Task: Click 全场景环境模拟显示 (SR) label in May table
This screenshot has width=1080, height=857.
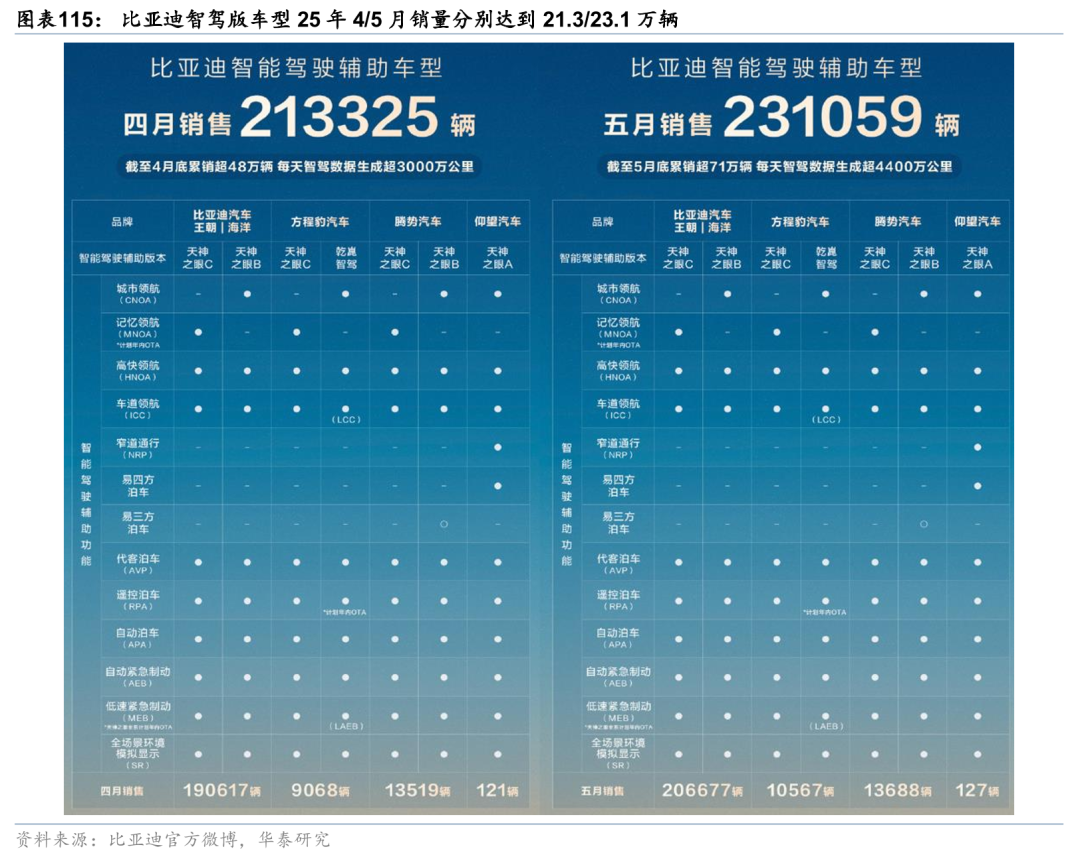Action: [618, 754]
